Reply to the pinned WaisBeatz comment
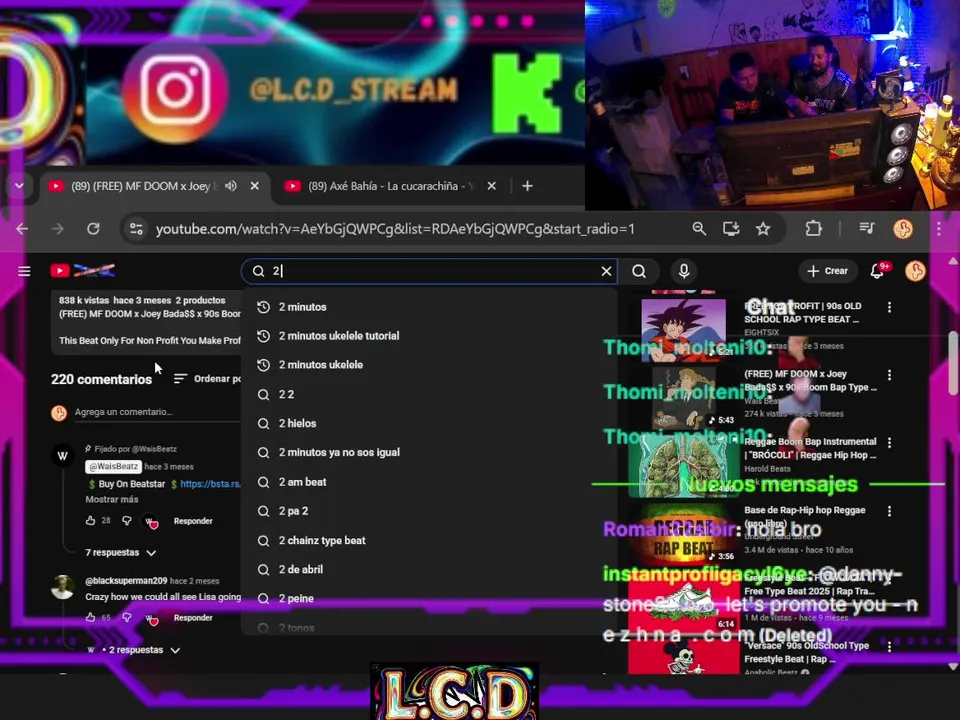 pos(193,521)
